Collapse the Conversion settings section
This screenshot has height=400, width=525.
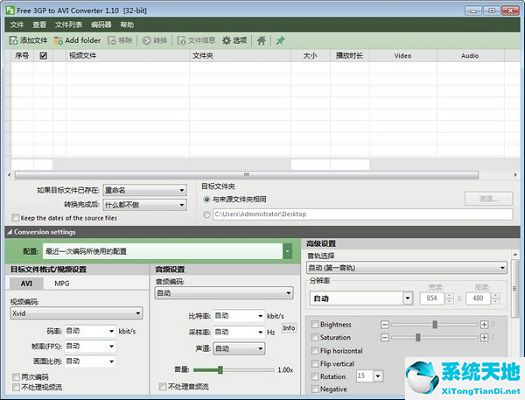10,232
